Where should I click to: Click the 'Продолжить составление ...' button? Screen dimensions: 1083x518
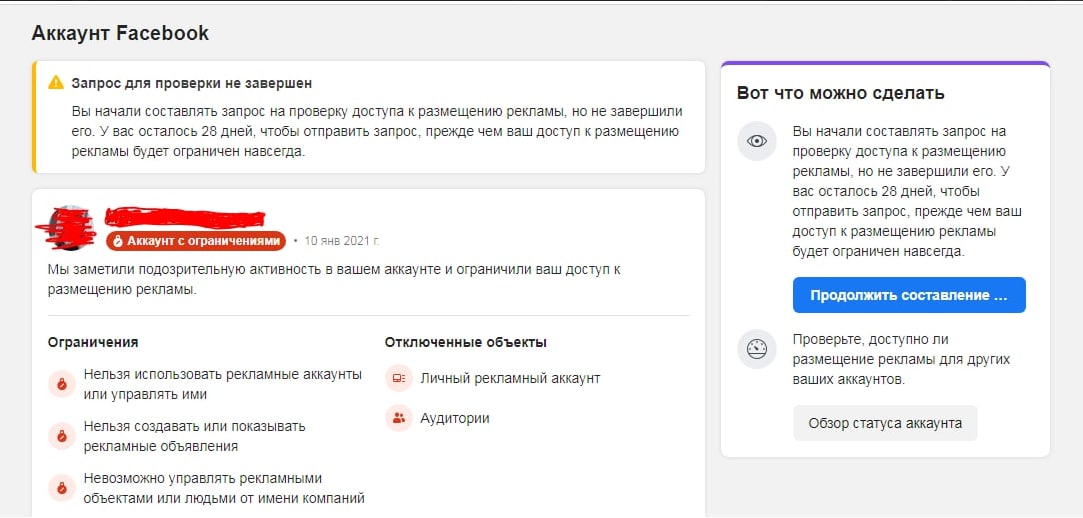coord(909,296)
